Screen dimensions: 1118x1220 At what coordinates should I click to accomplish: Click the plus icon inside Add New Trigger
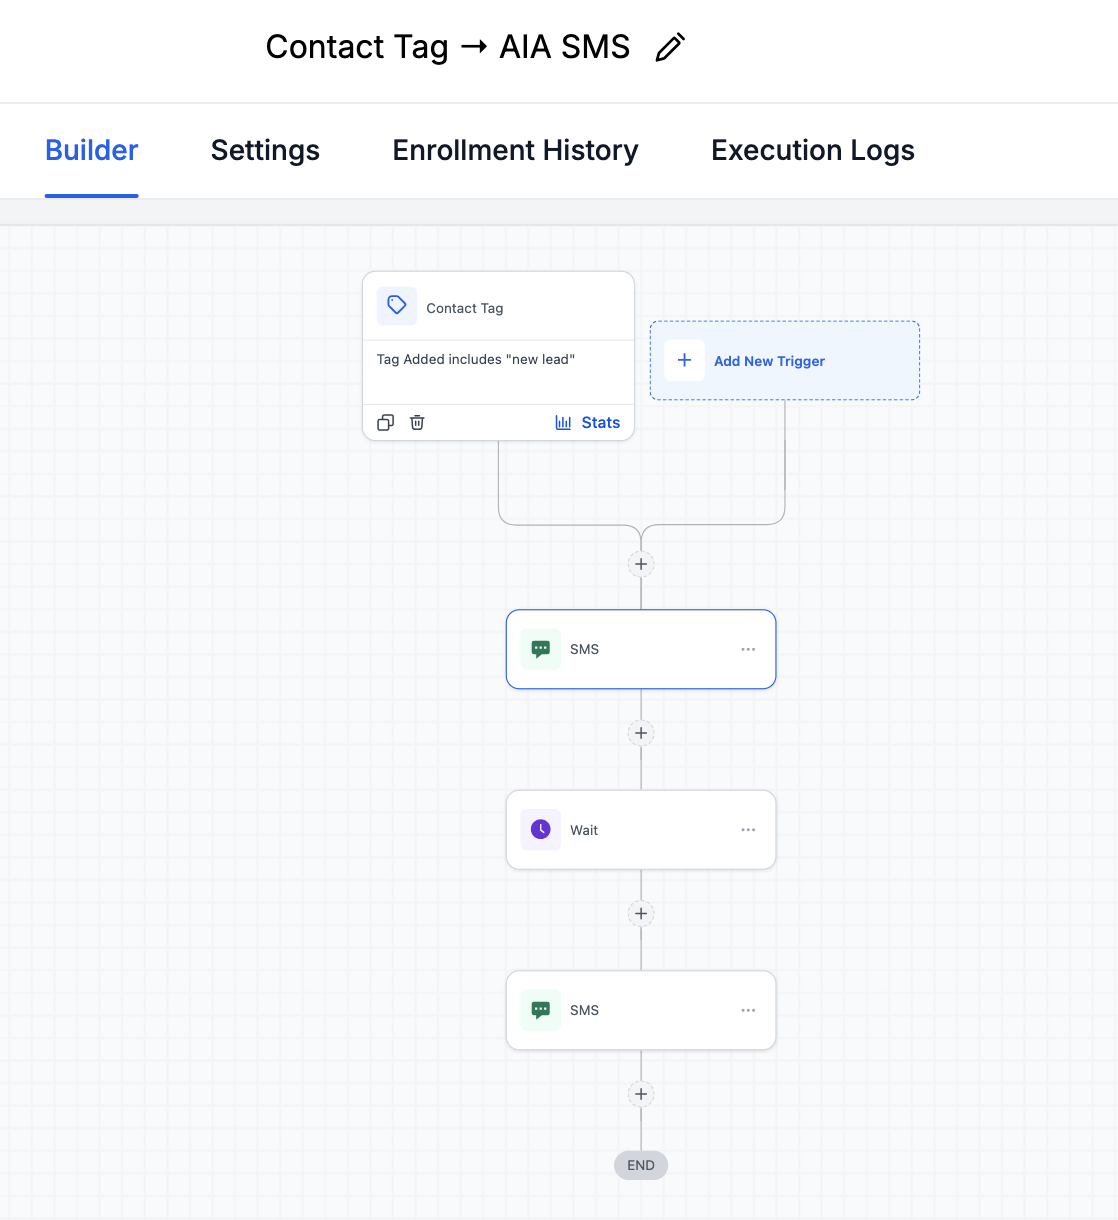pyautogui.click(x=683, y=360)
